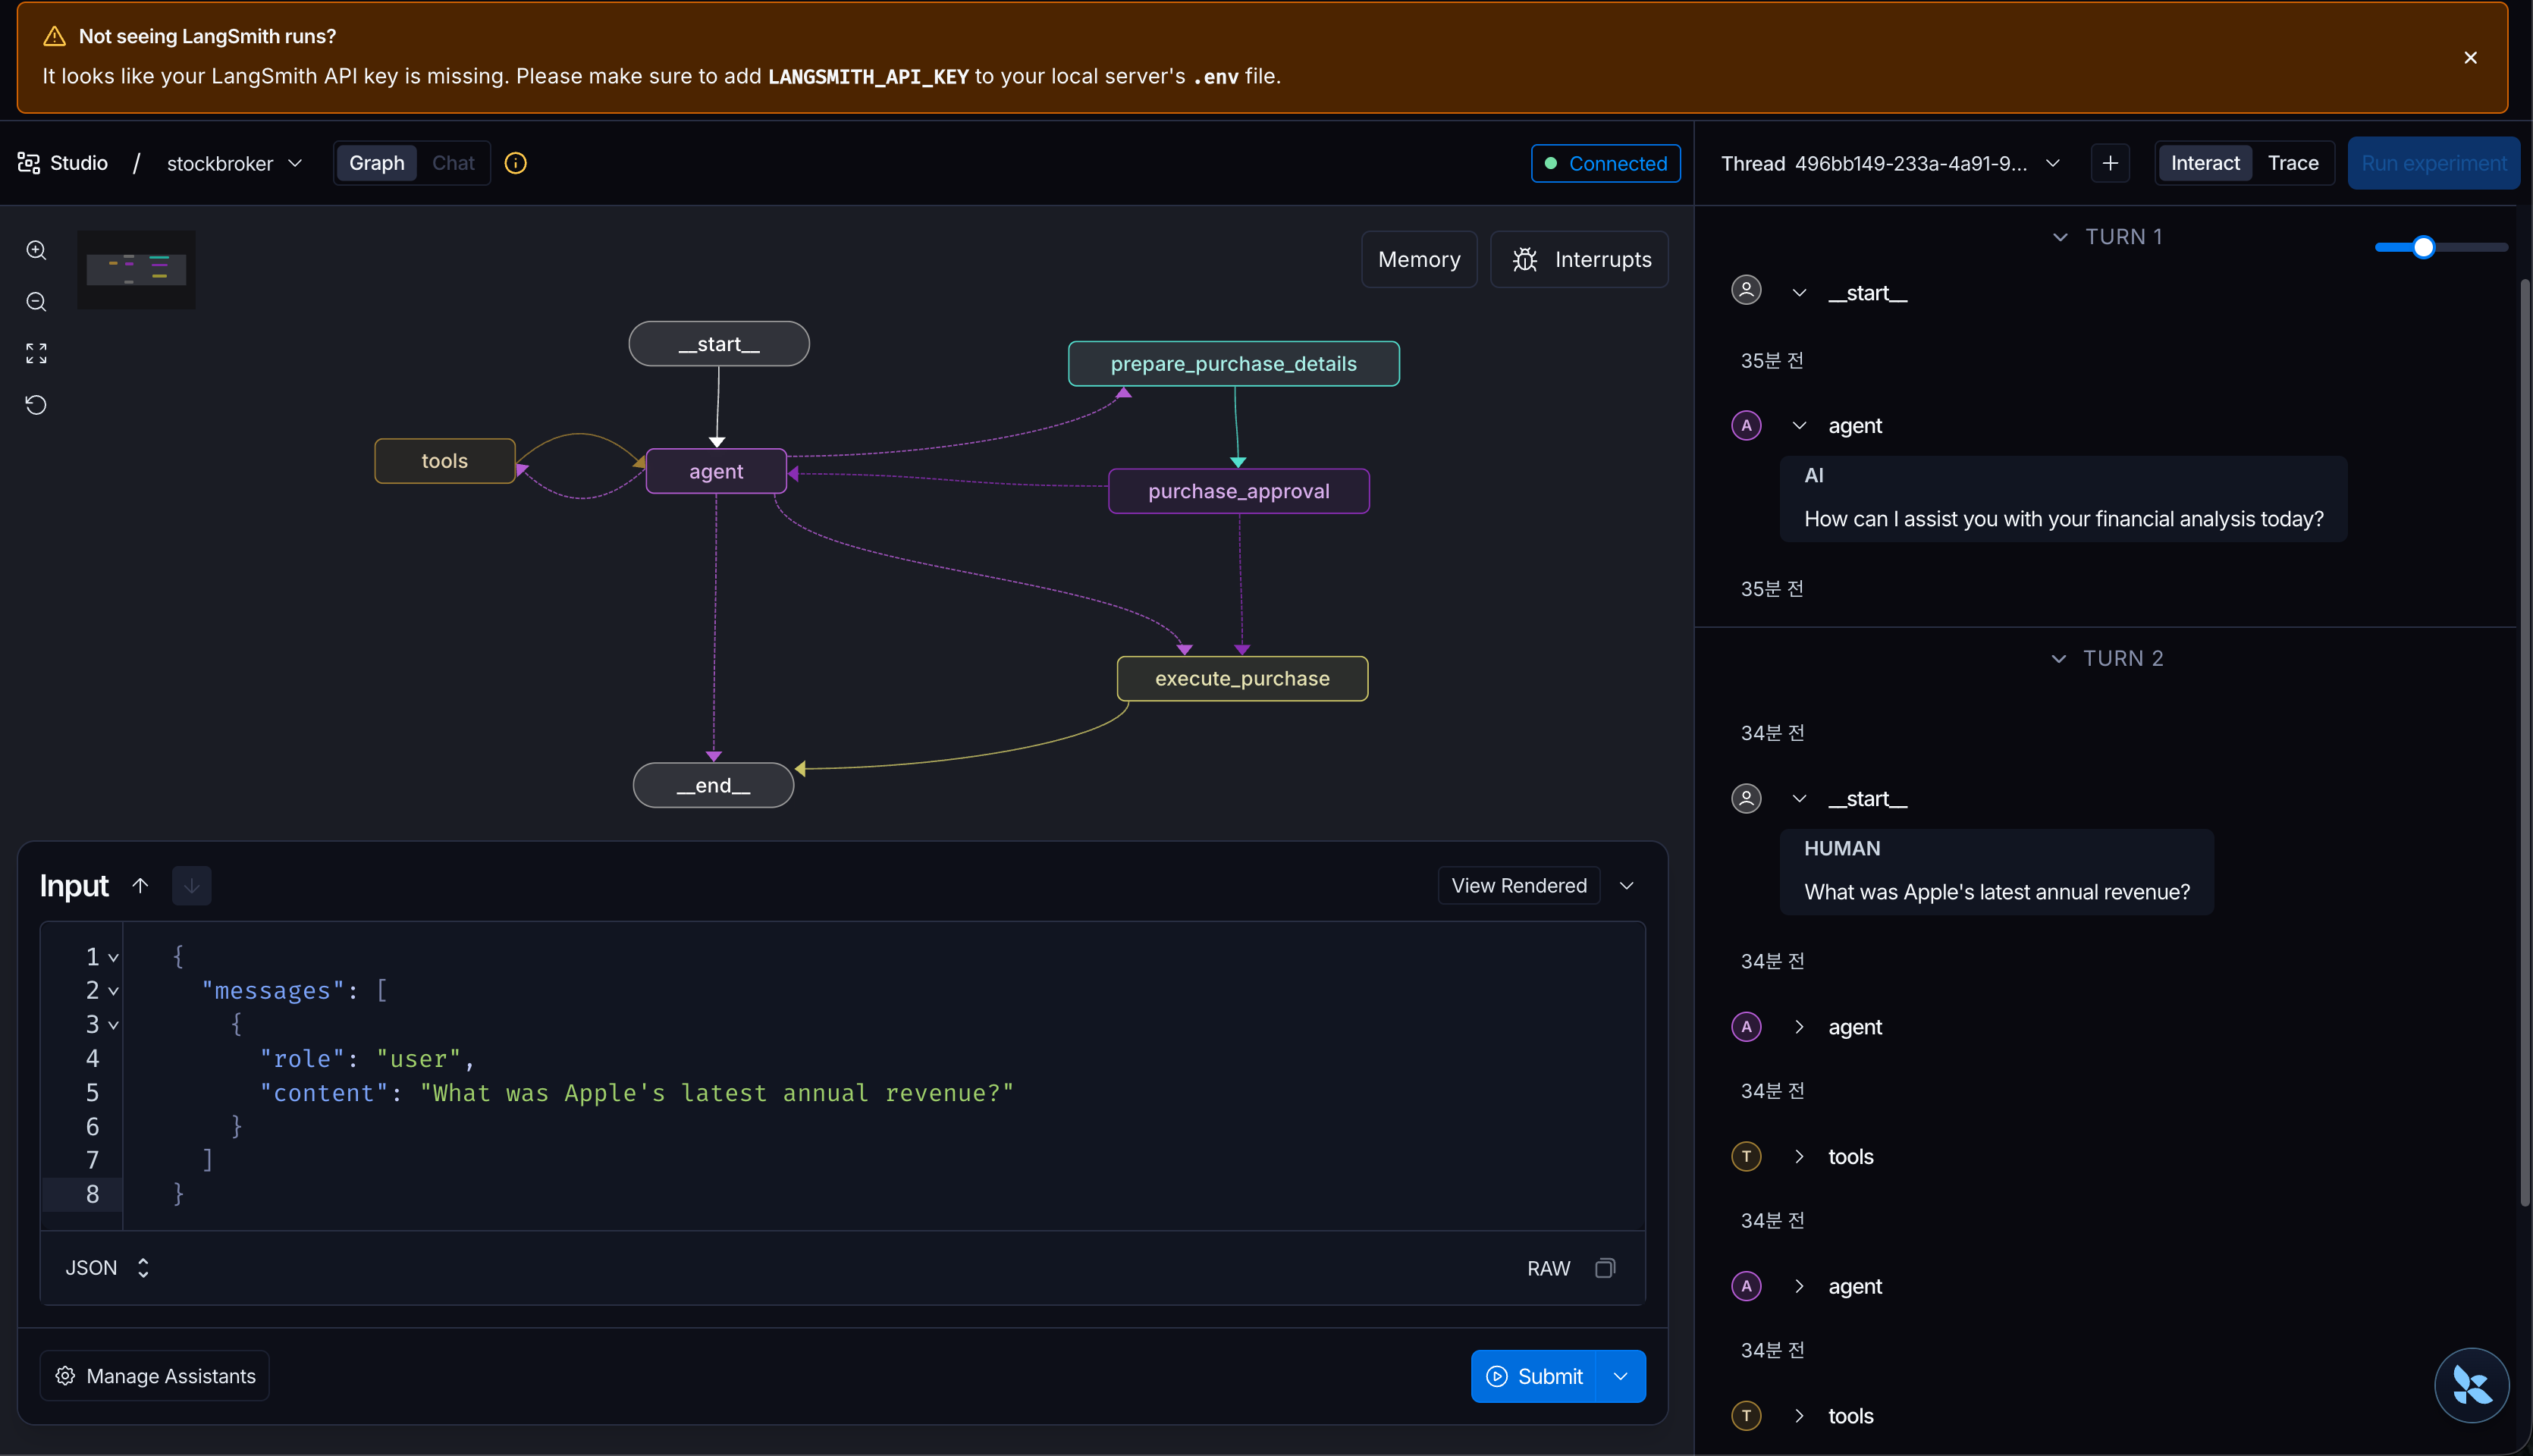Screen dimensions: 2533x1456
Task: Toggle the Interrupts debug button
Action: (1580, 260)
